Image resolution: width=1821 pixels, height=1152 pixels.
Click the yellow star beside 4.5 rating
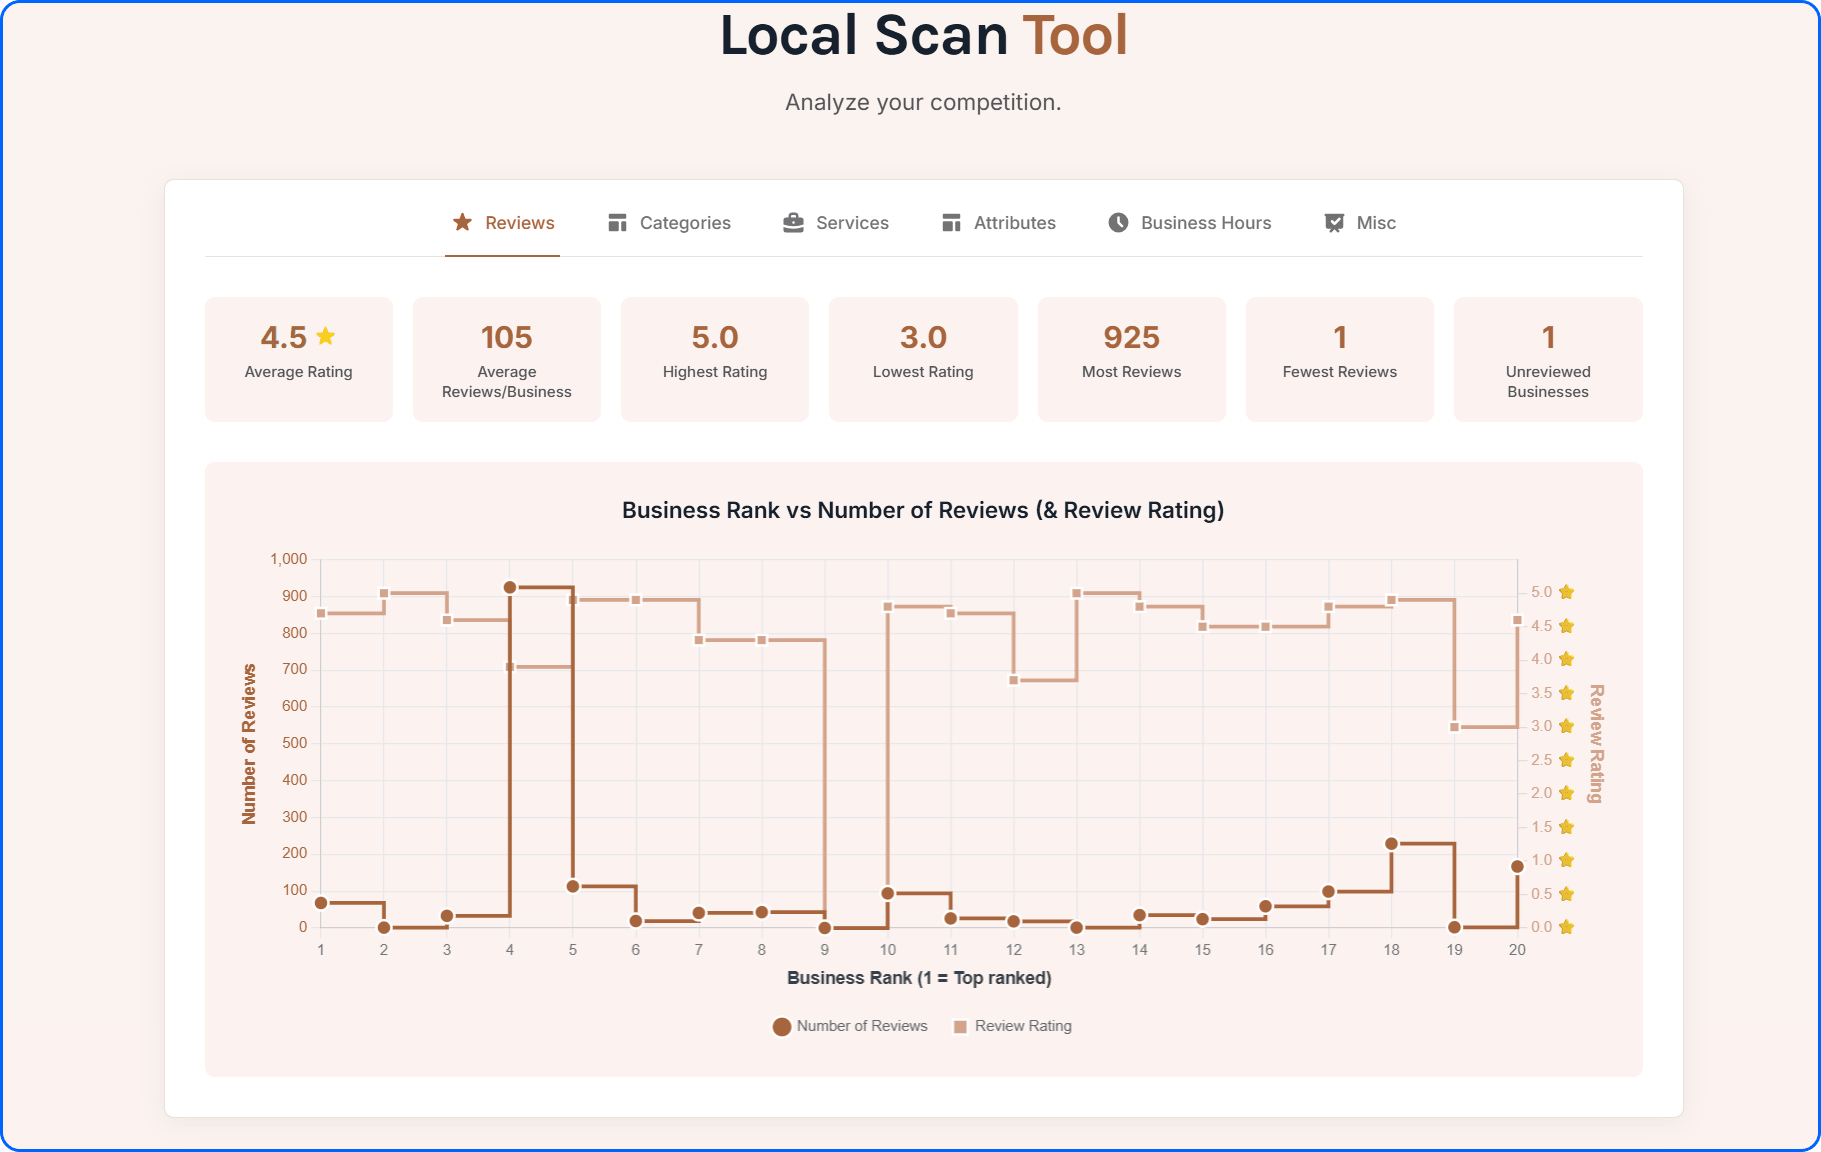click(326, 336)
